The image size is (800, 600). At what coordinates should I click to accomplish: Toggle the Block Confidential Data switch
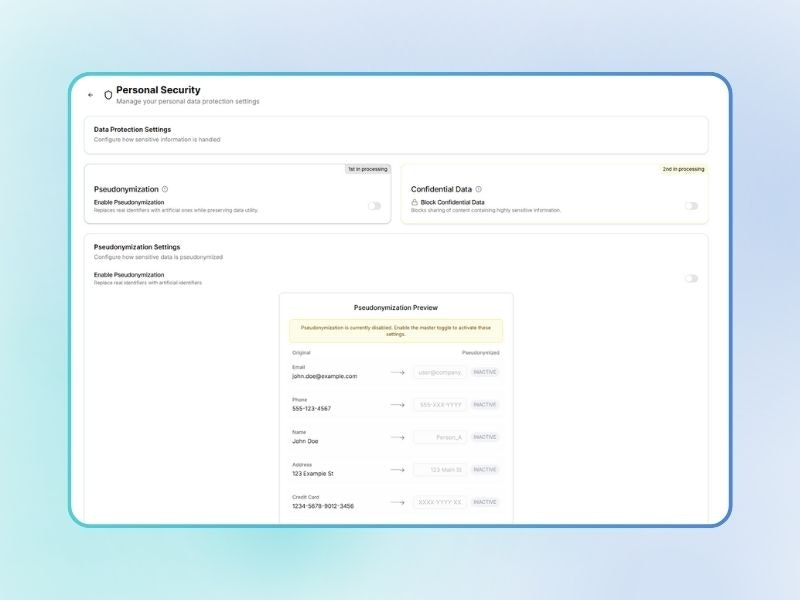point(691,206)
